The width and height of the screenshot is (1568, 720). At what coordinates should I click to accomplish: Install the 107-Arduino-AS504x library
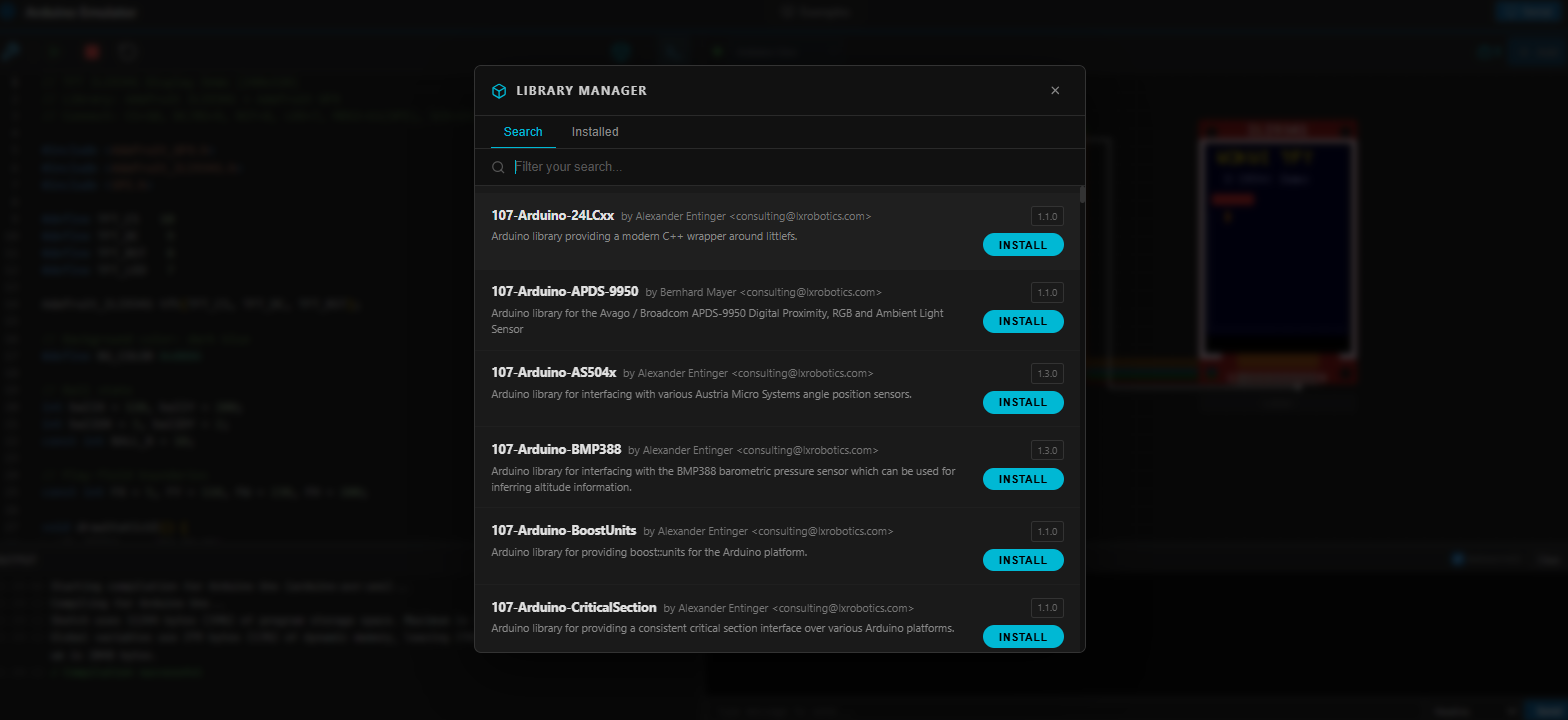click(1023, 402)
